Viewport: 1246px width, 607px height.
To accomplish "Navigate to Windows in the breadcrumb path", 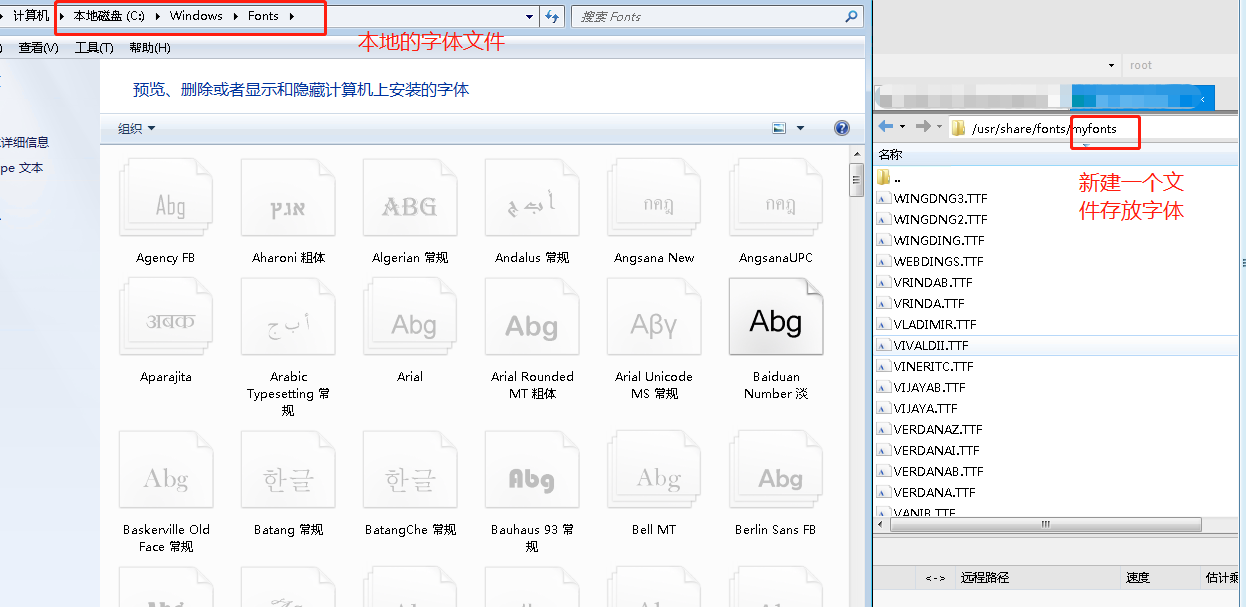I will click(196, 16).
